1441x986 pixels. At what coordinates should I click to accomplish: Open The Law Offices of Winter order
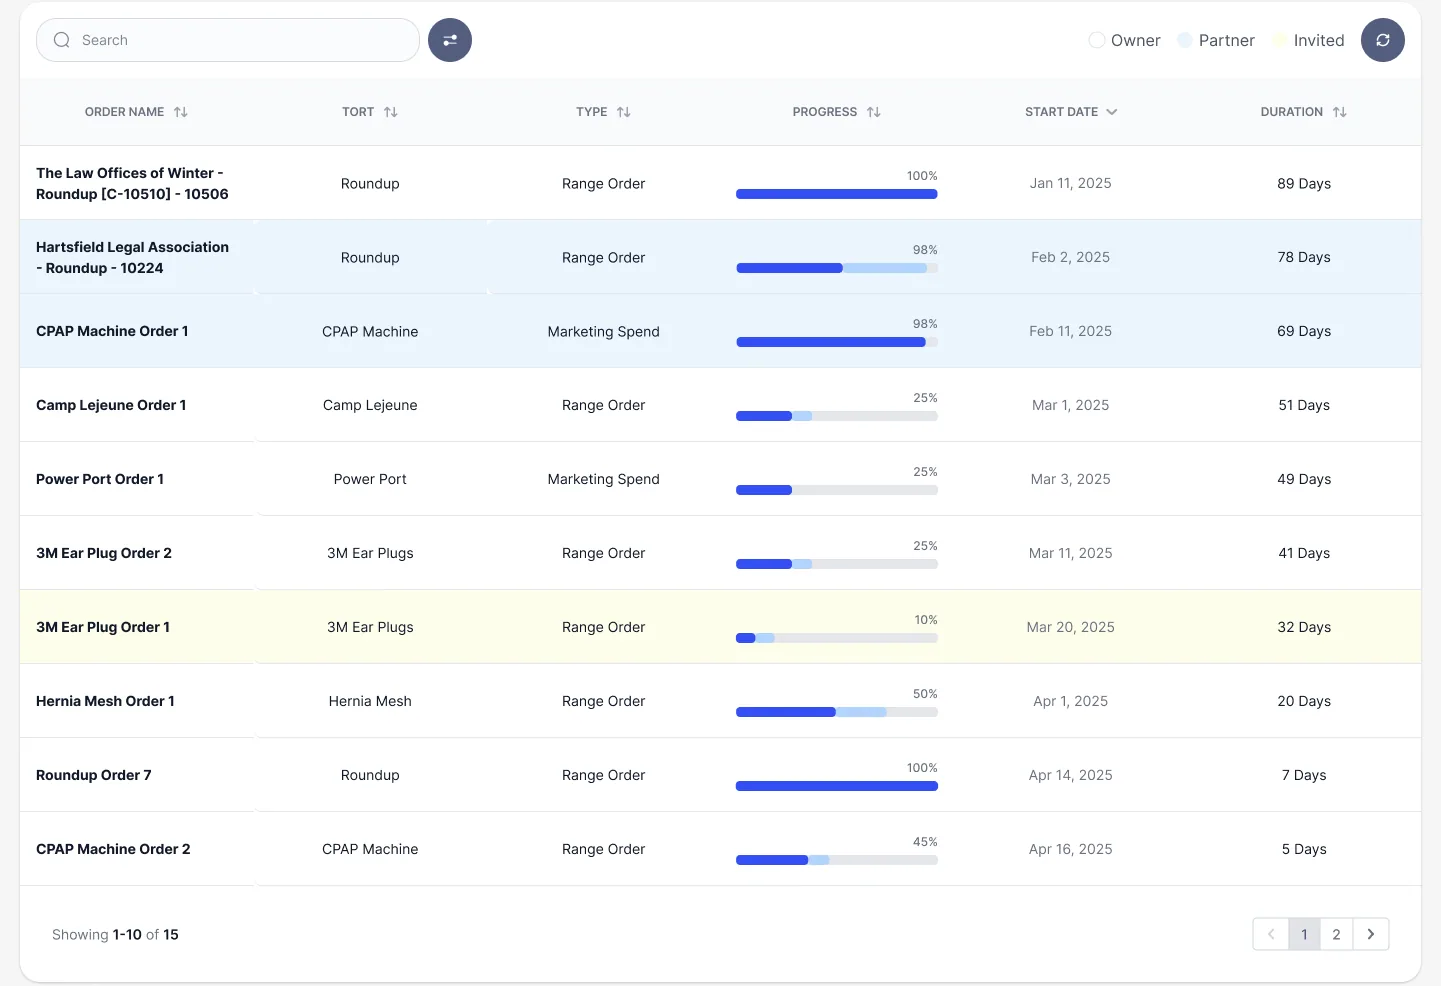pyautogui.click(x=132, y=183)
